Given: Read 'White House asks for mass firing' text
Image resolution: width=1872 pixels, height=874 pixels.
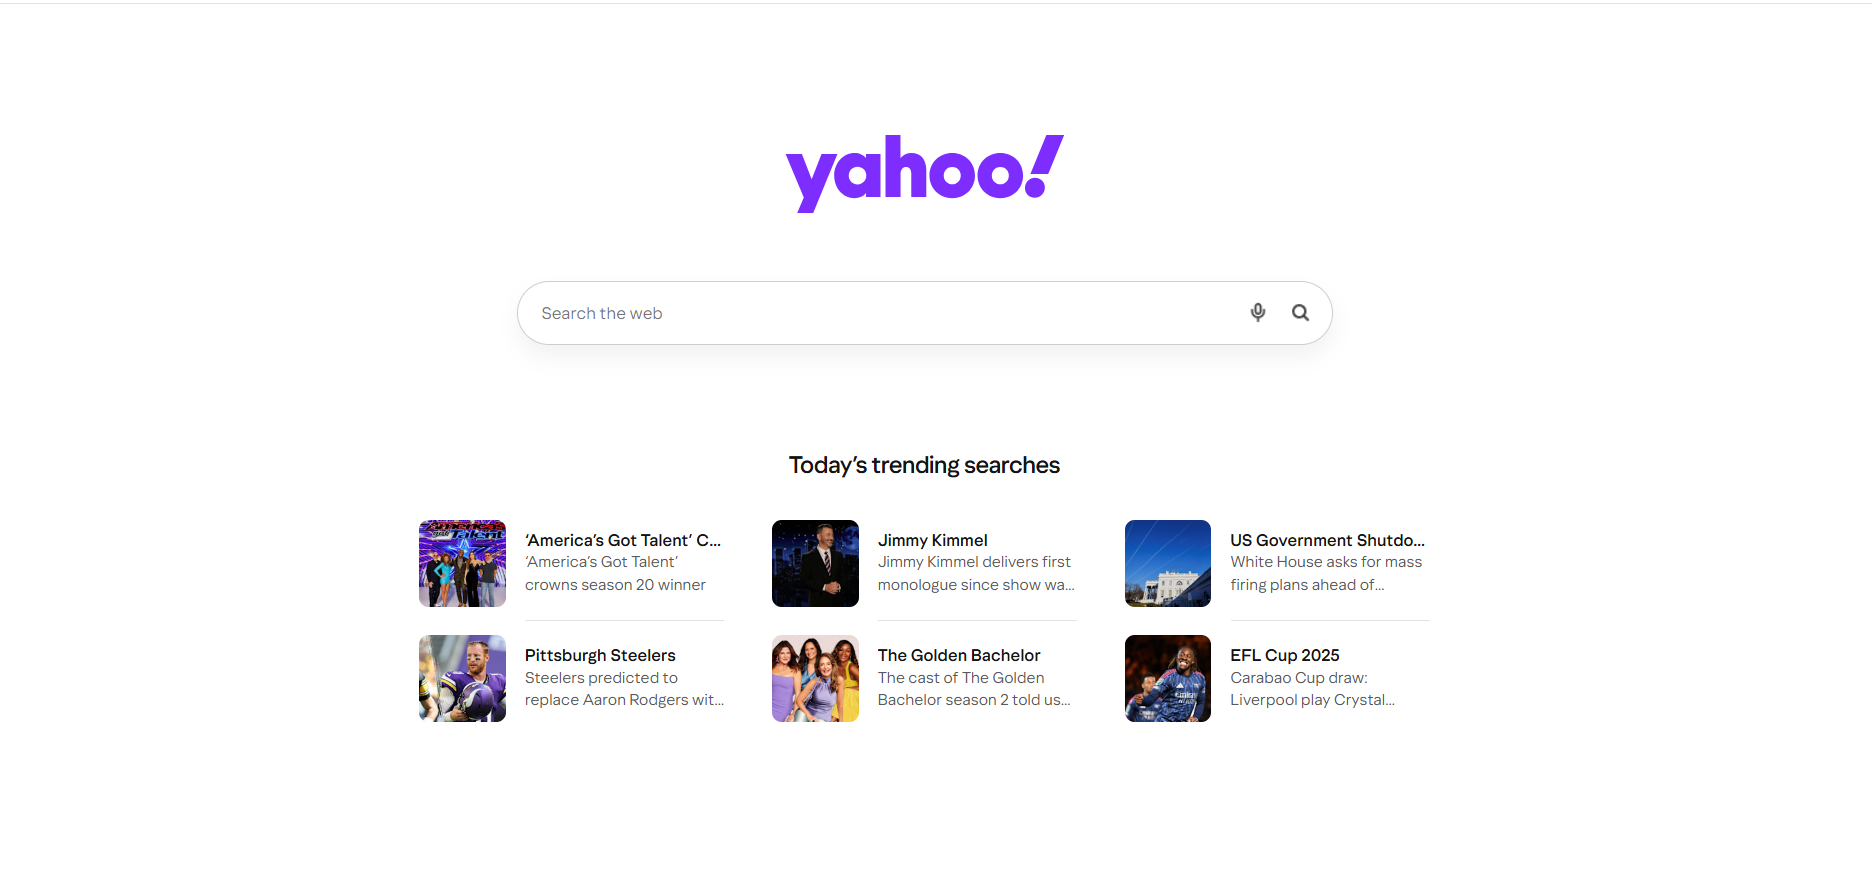Looking at the screenshot, I should [1326, 574].
